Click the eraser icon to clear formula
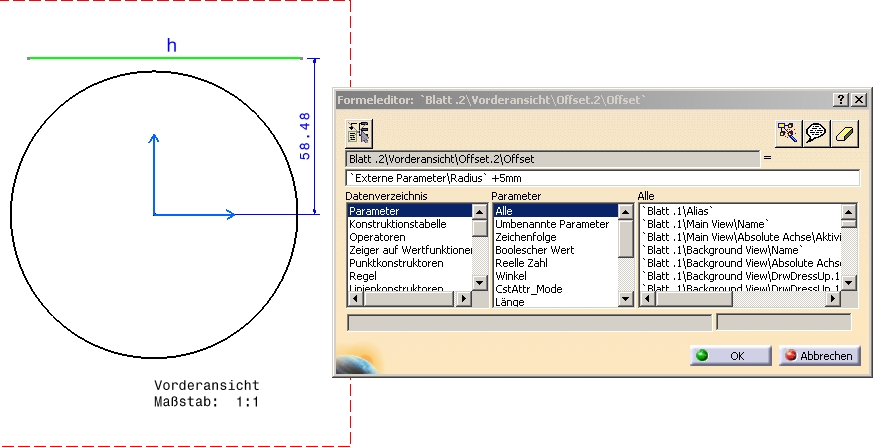873x447 pixels. 845,134
